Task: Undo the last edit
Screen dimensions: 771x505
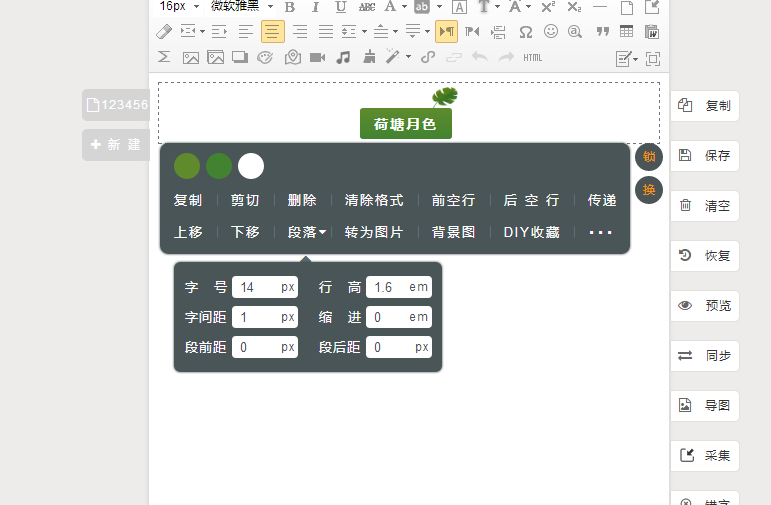Action: click(x=480, y=57)
